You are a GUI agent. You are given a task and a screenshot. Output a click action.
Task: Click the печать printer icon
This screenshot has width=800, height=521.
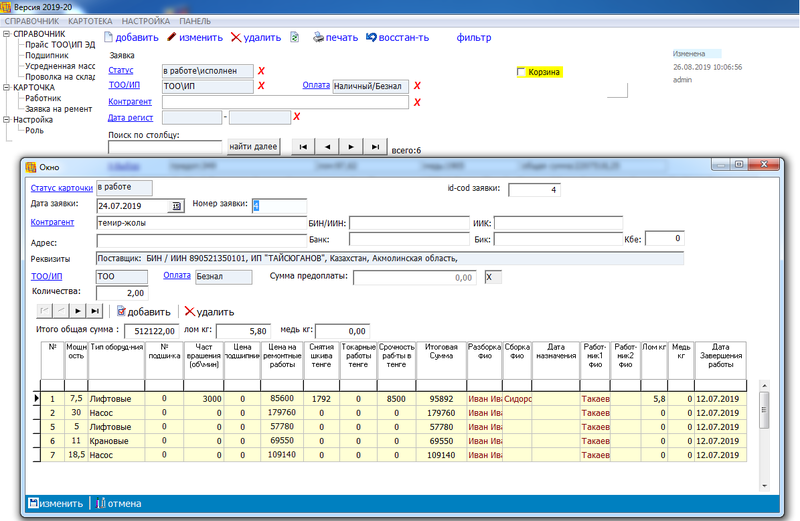(318, 37)
